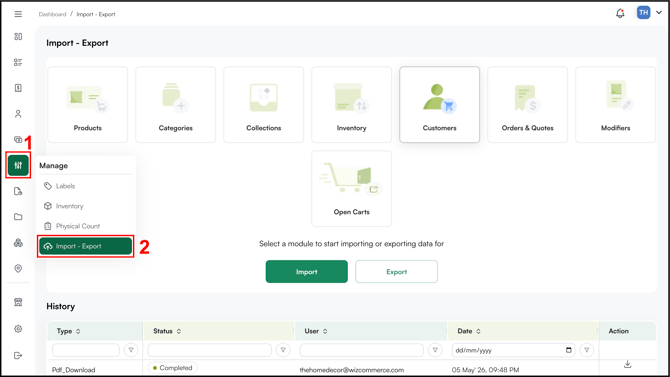Viewport: 670px width, 377px height.
Task: Click the filter funnel icon for Type
Action: [131, 350]
